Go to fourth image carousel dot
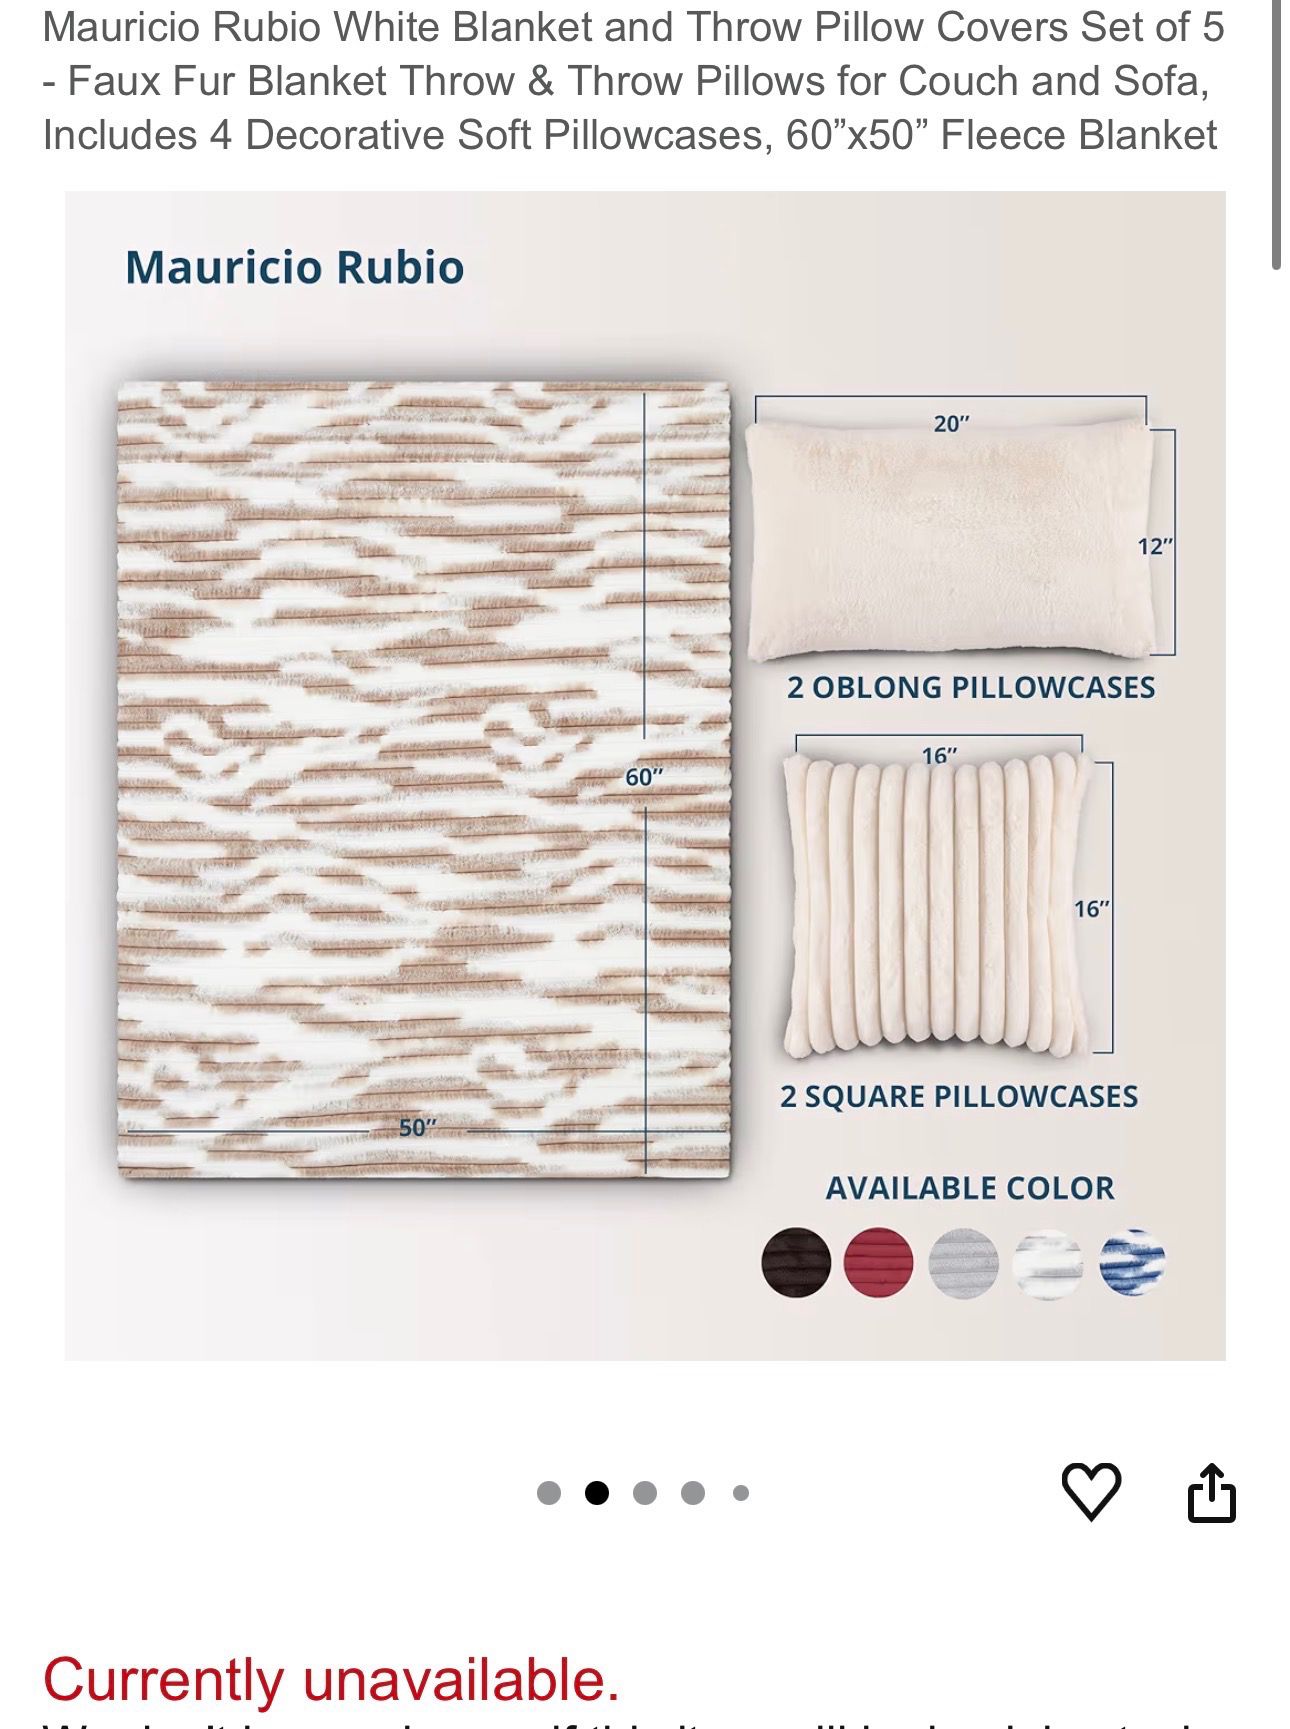 (693, 1493)
